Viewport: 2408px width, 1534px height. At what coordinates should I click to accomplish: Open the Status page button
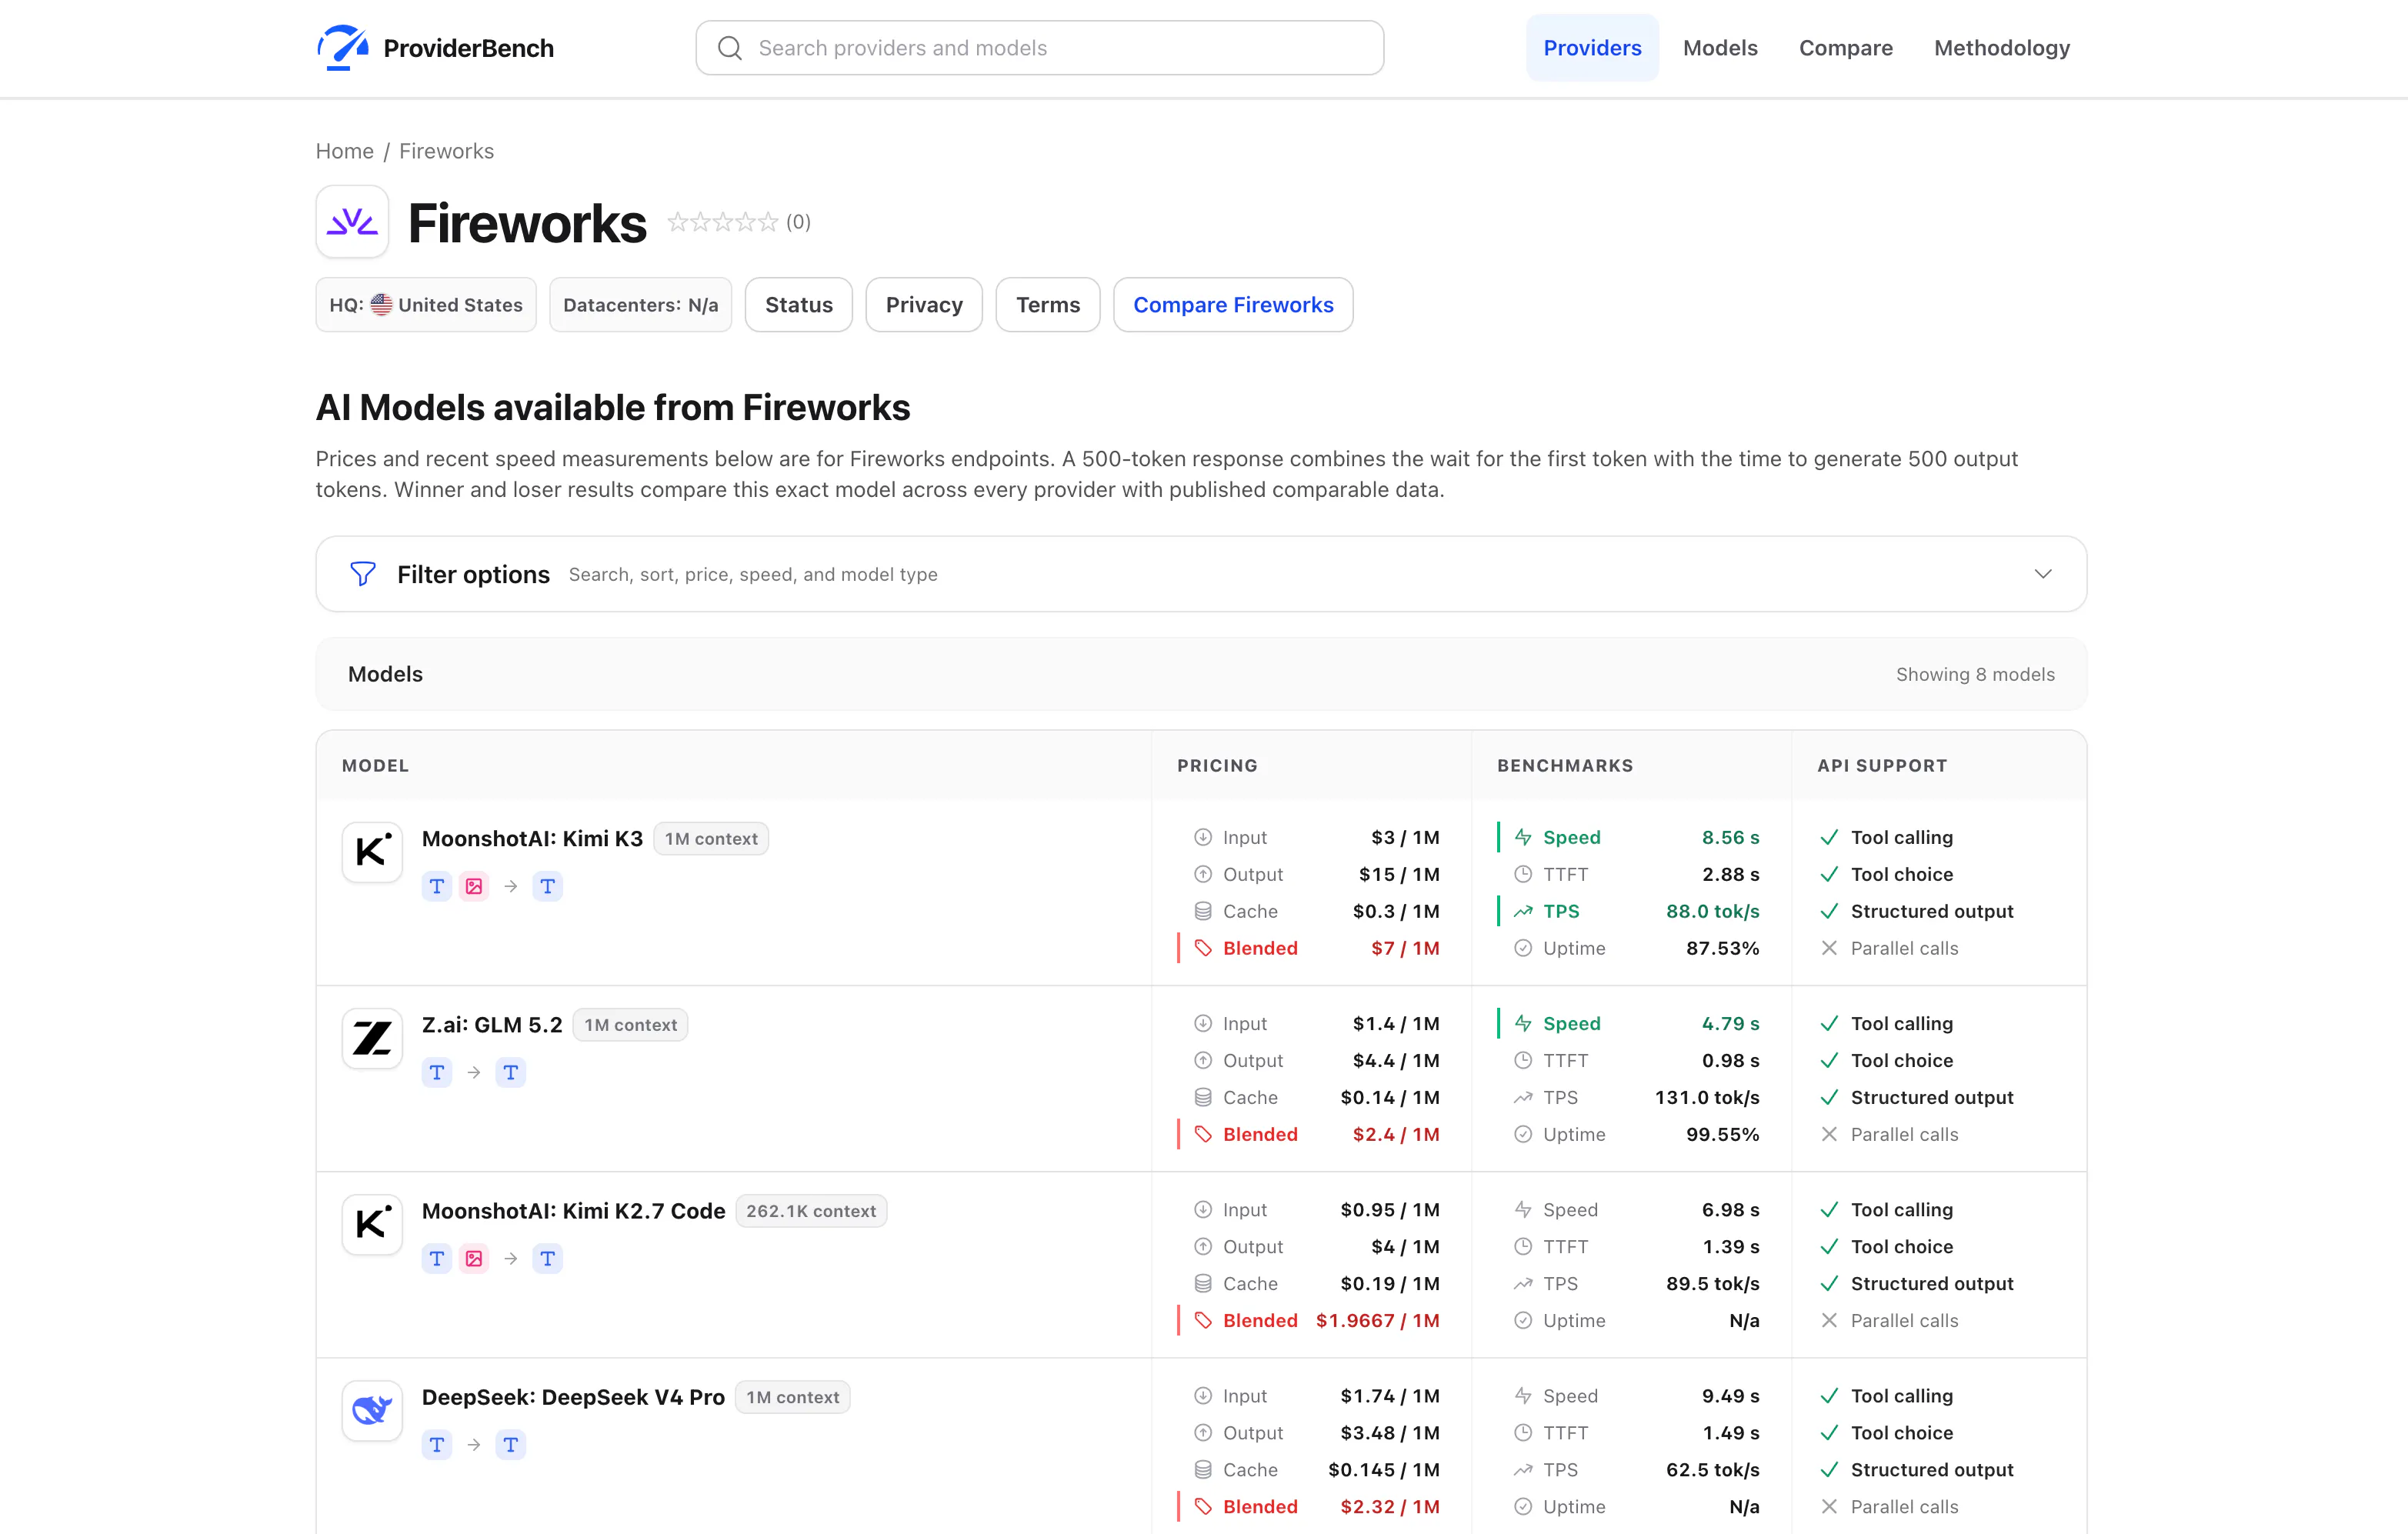[799, 305]
